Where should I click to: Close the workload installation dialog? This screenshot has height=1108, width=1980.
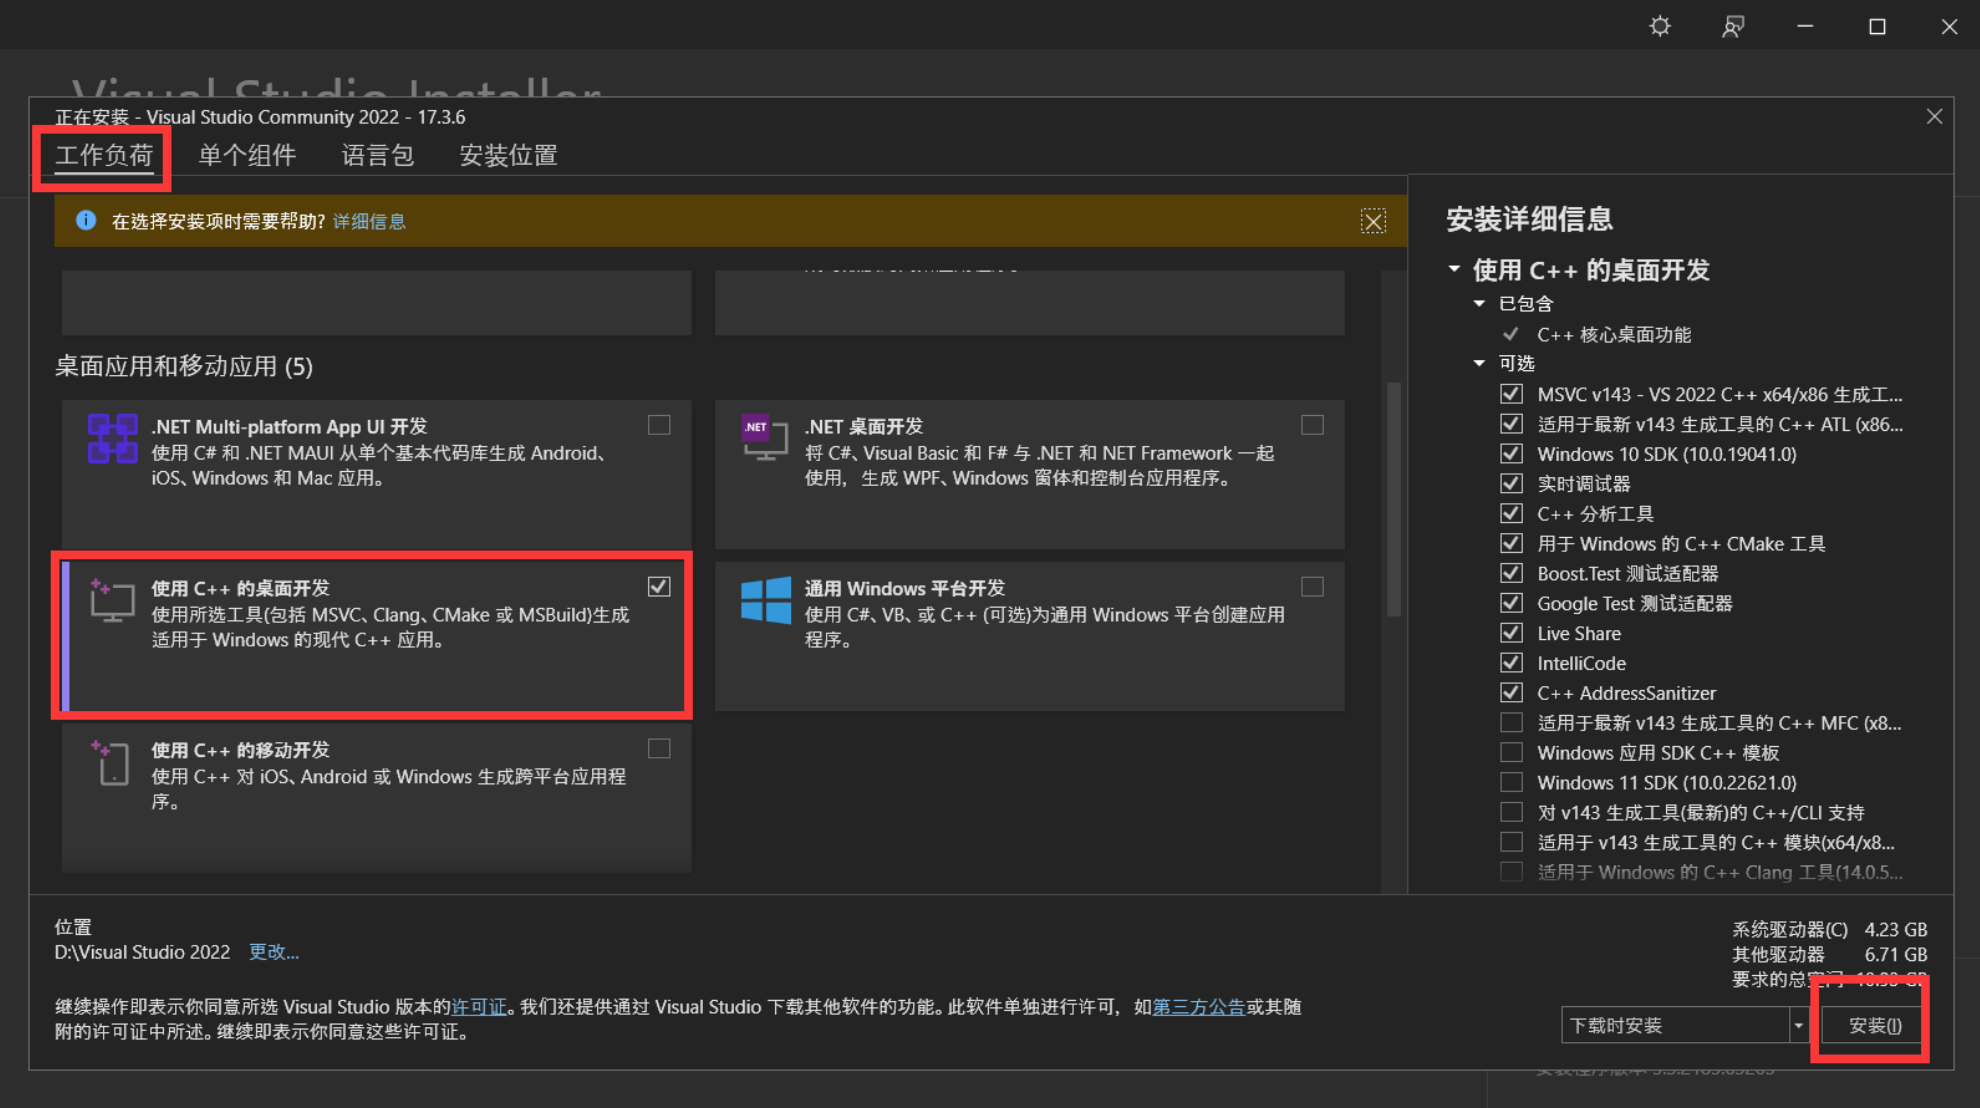(x=1934, y=117)
